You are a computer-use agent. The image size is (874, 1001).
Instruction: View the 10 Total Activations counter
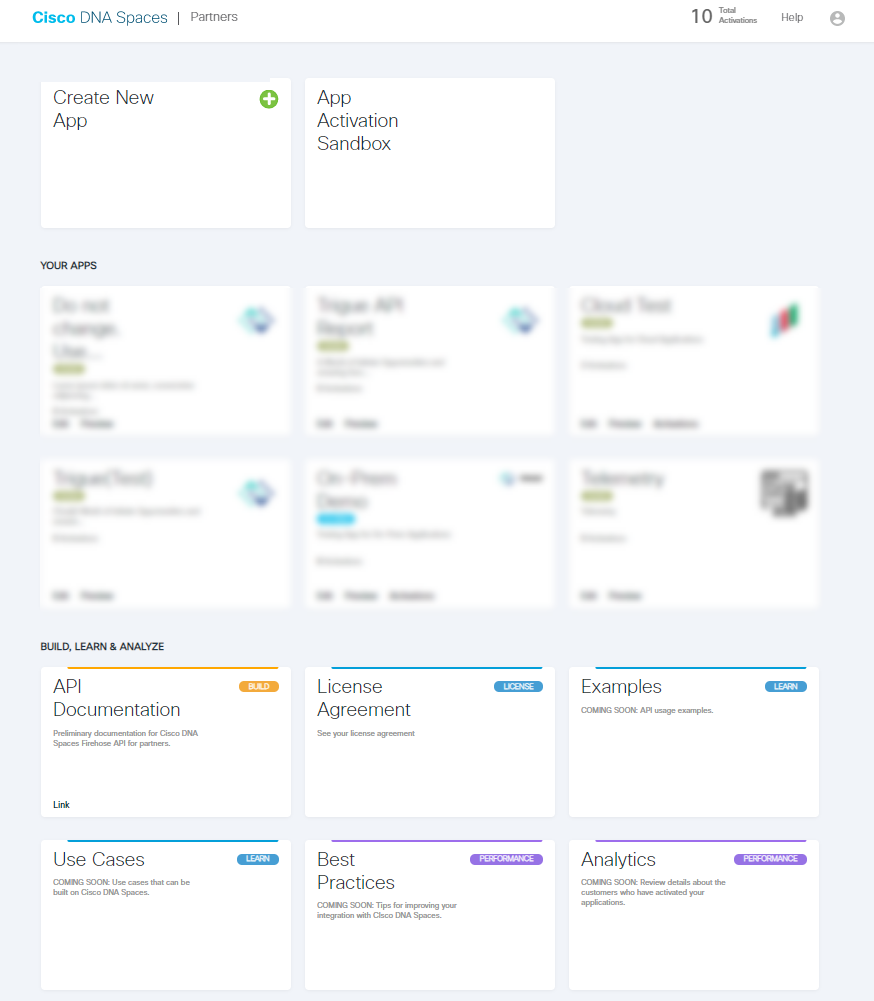point(724,16)
